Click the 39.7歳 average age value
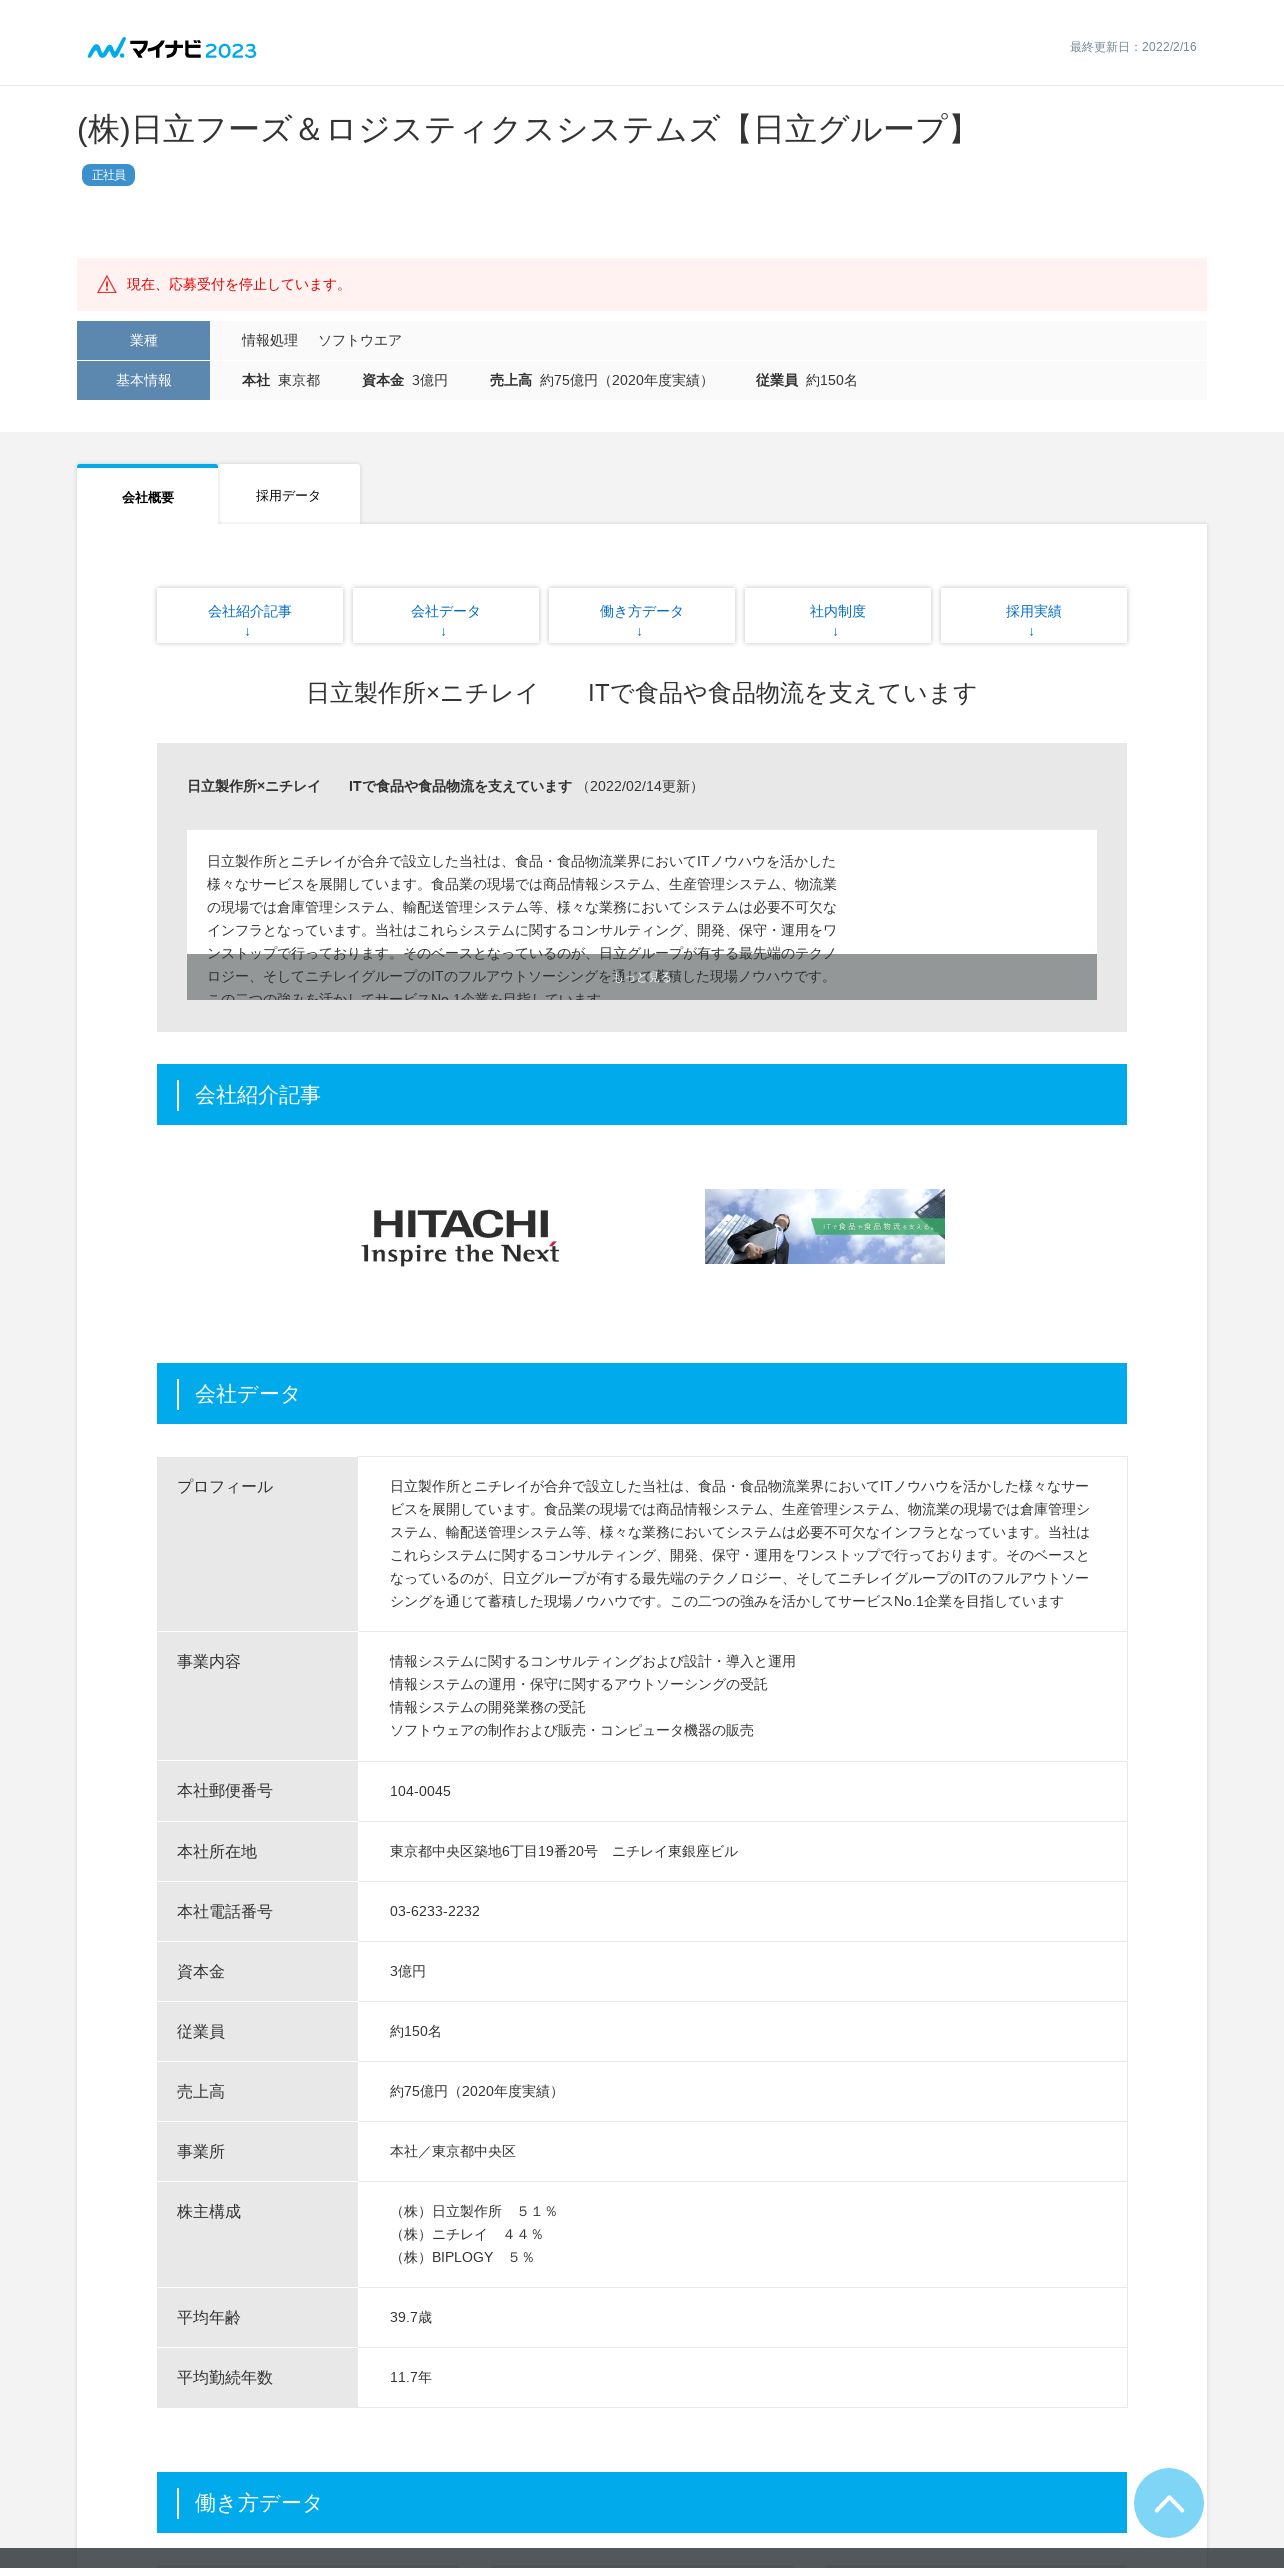 click(x=411, y=2317)
